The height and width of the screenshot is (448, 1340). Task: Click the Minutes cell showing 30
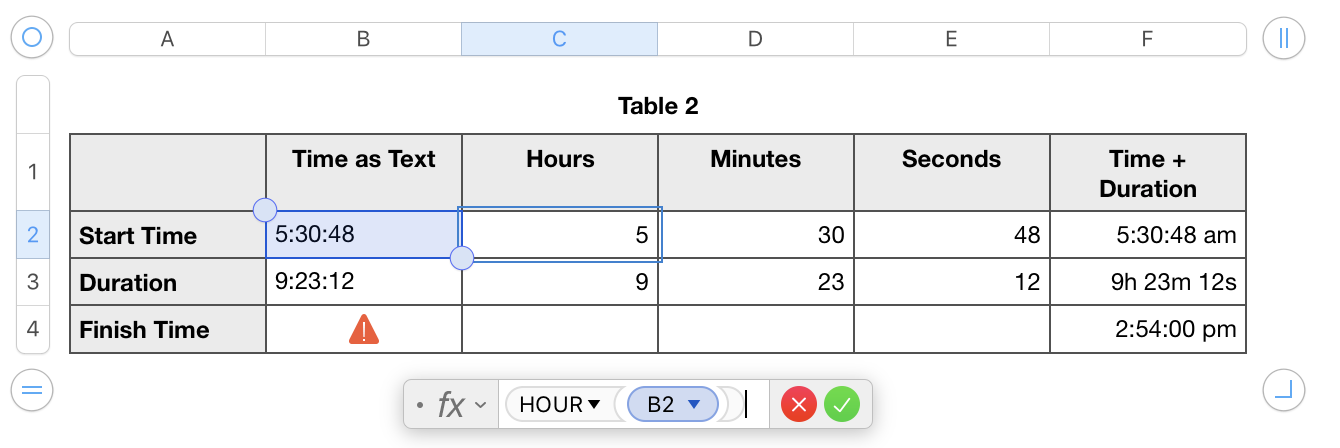point(755,236)
